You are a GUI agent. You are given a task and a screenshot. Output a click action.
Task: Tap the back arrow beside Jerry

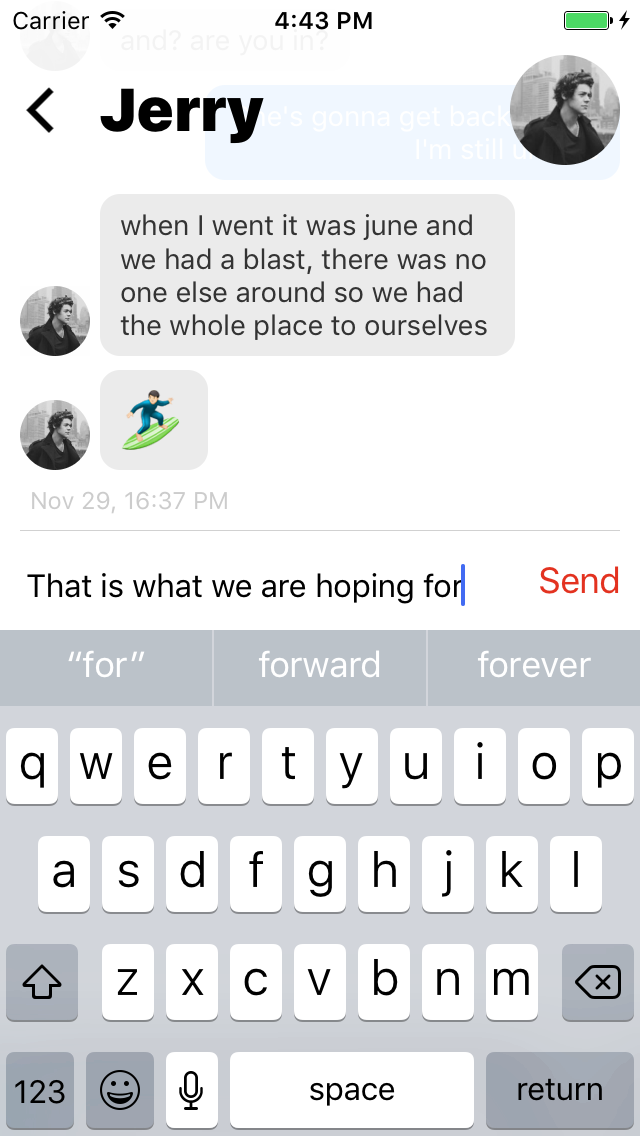40,110
